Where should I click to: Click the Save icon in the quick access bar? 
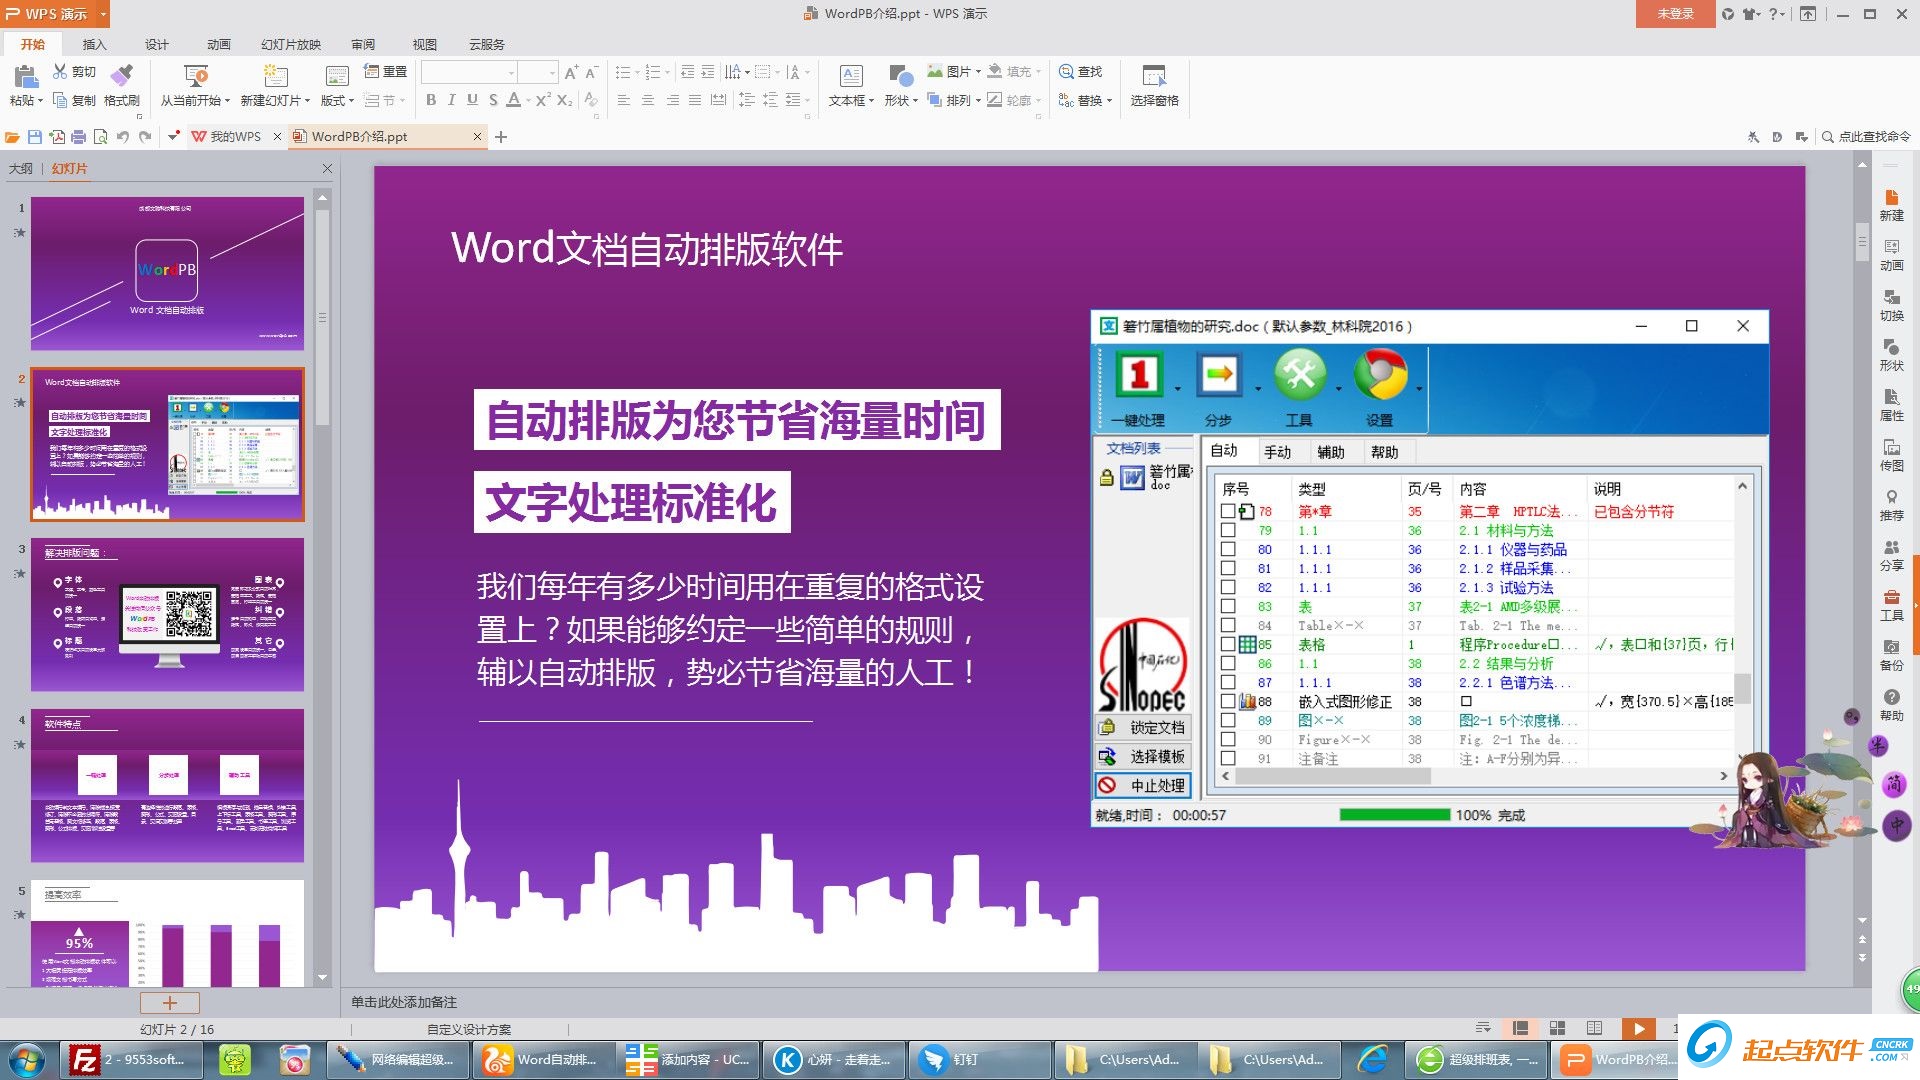pyautogui.click(x=35, y=137)
